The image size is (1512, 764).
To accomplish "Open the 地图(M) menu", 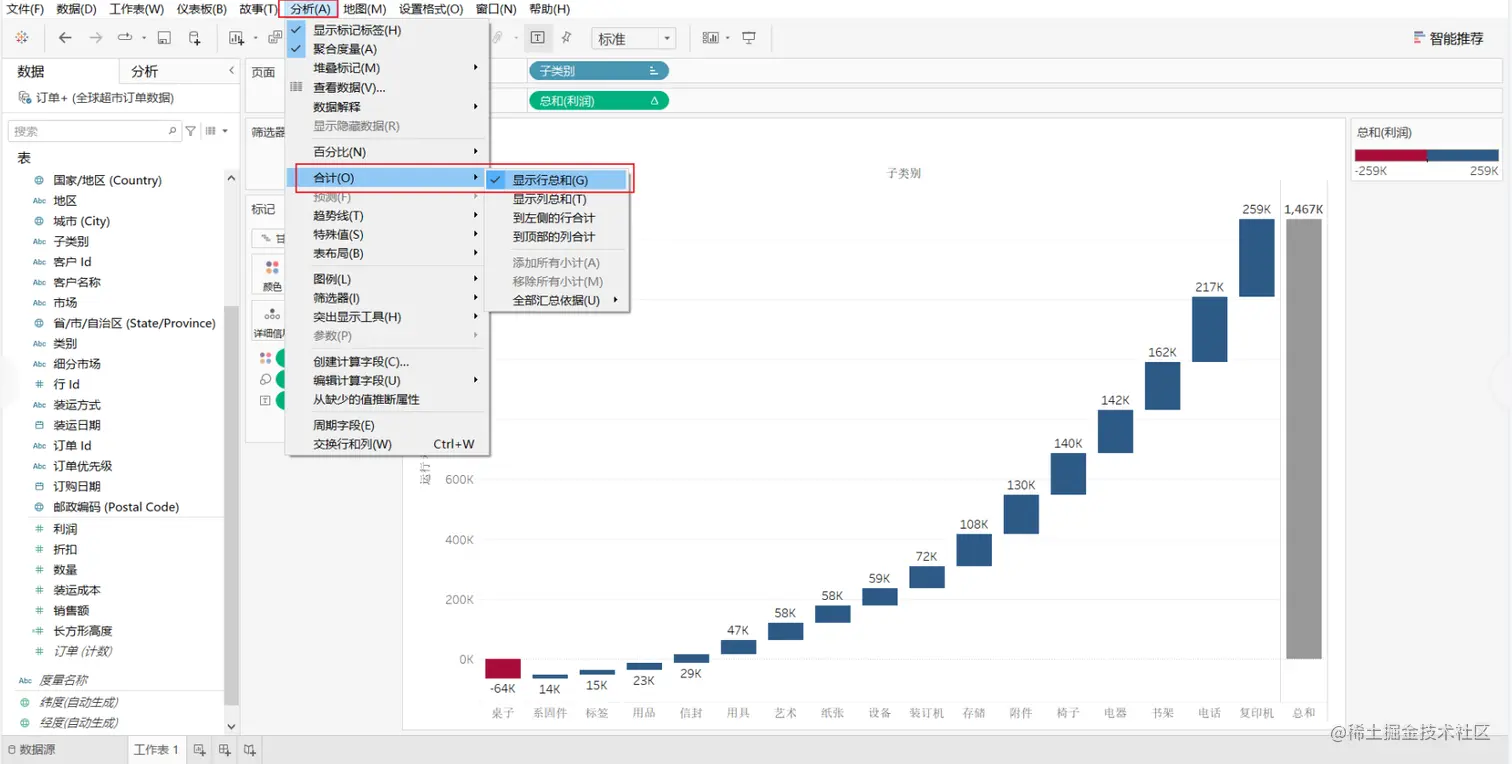I will coord(364,9).
